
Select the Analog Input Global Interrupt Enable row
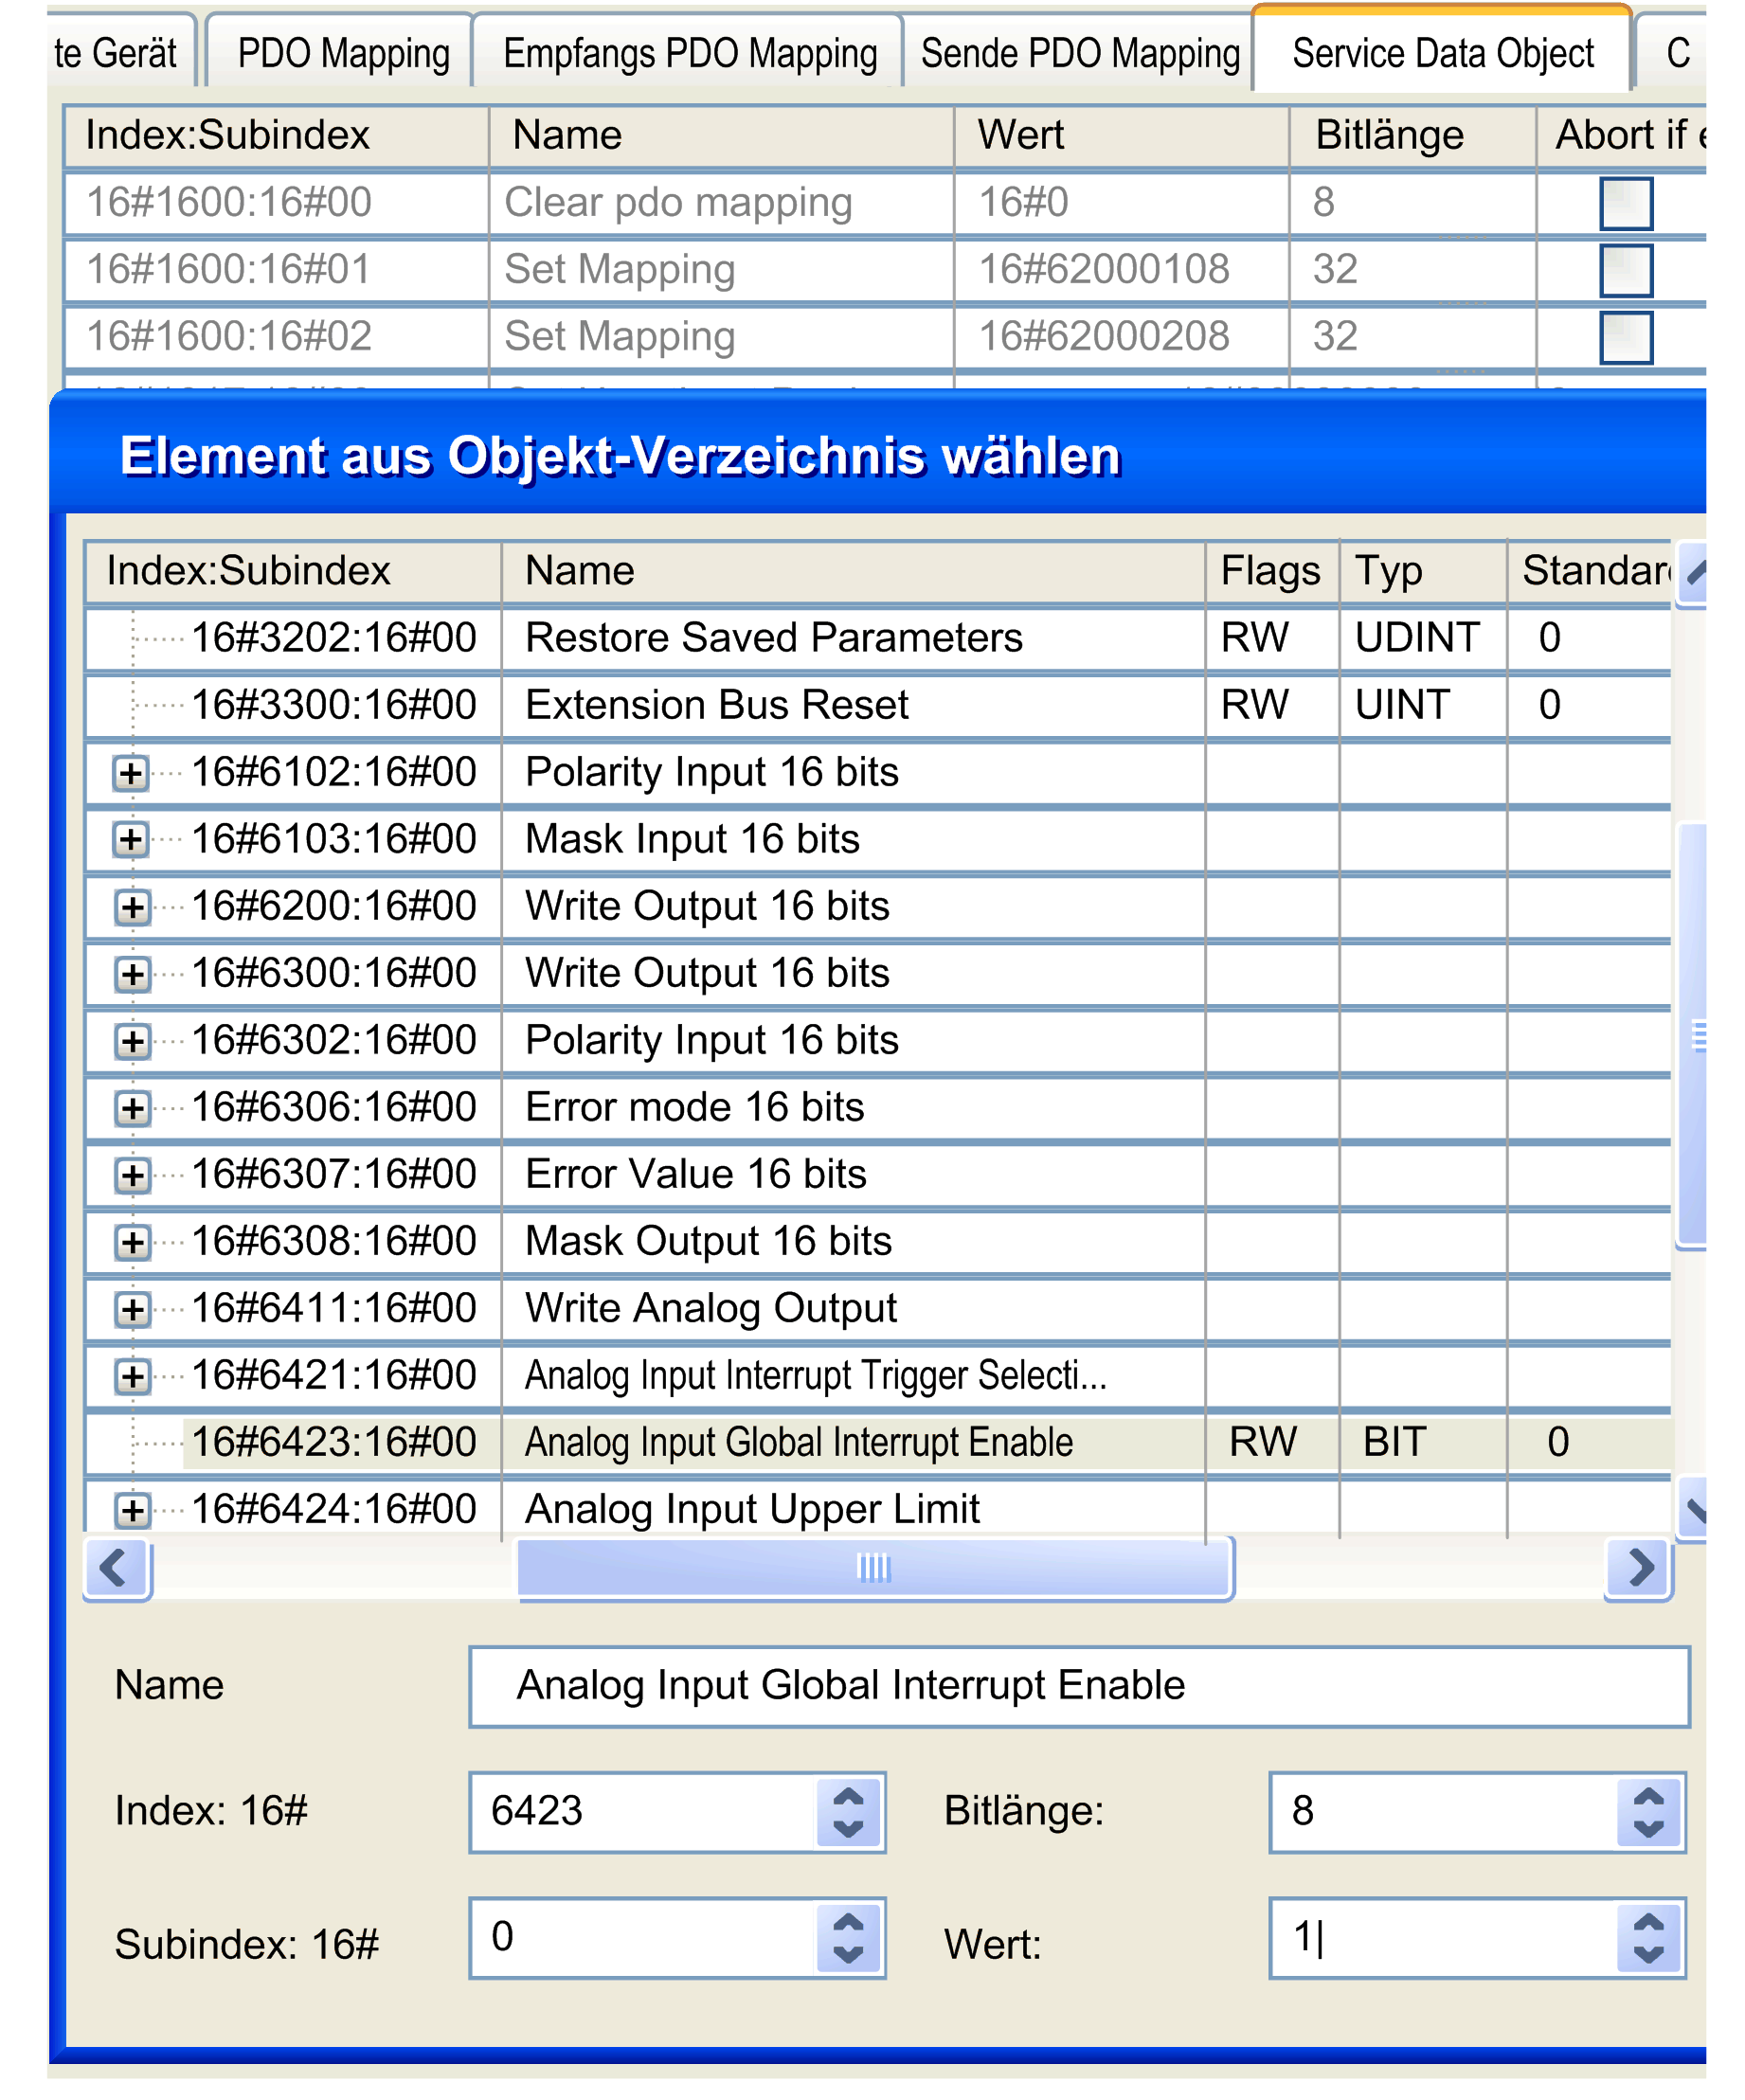(x=878, y=1443)
